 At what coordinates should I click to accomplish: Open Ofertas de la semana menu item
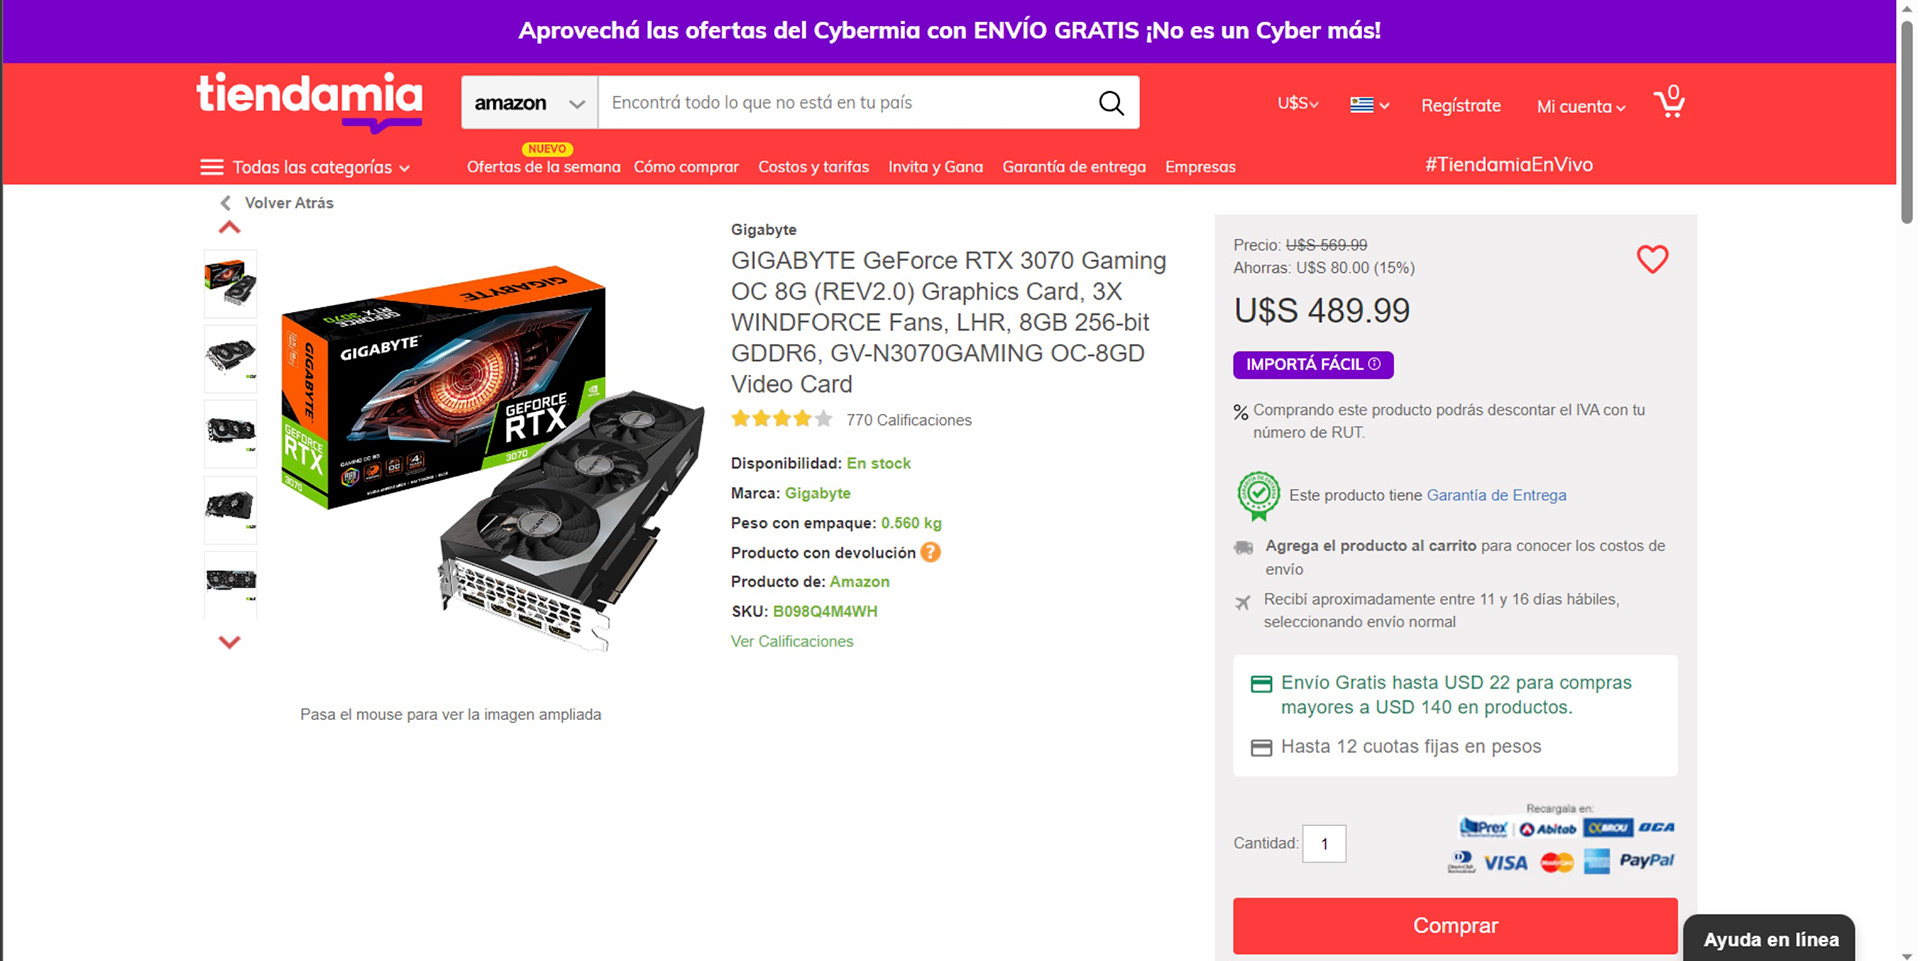(543, 167)
